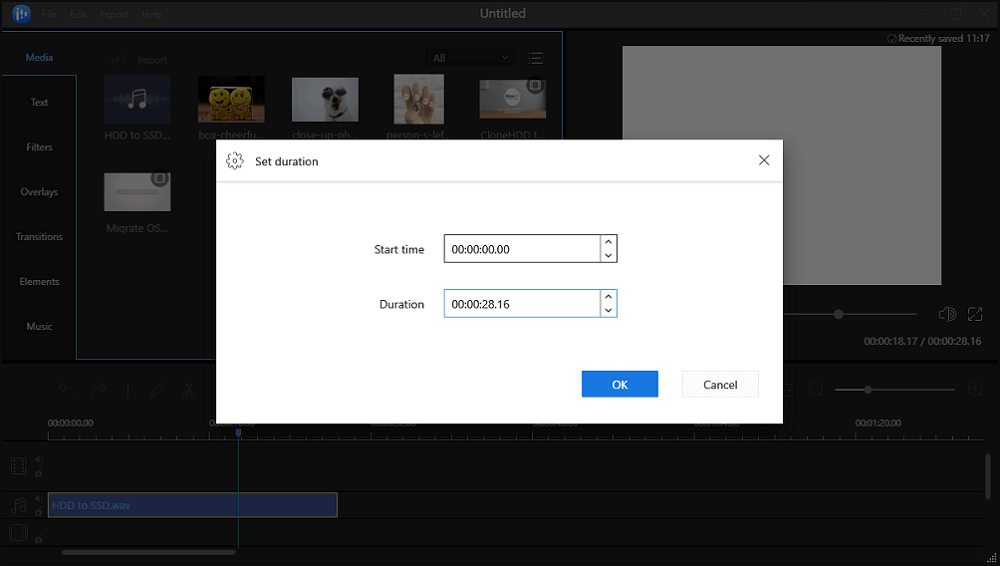Cancel the Set duration dialog
This screenshot has width=1000, height=566.
(720, 384)
